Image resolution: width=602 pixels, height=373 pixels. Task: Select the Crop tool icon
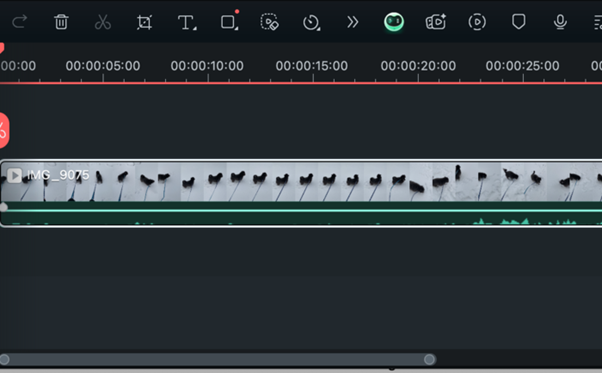[144, 22]
